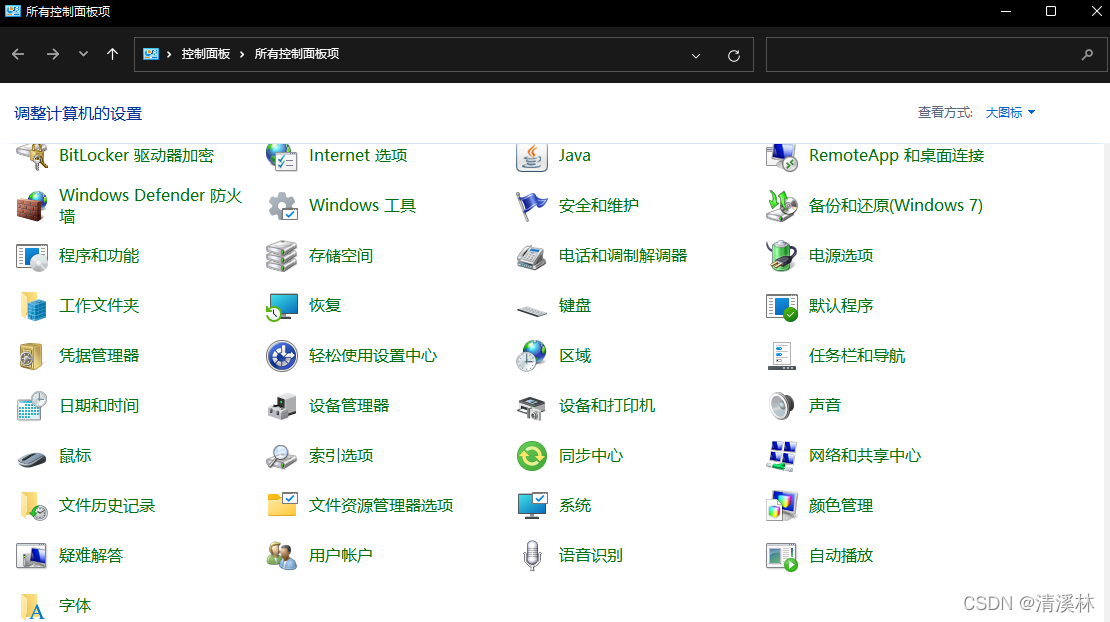This screenshot has height=622, width=1110.
Task: Open 日期和时间 calendar icon
Action: pos(32,406)
